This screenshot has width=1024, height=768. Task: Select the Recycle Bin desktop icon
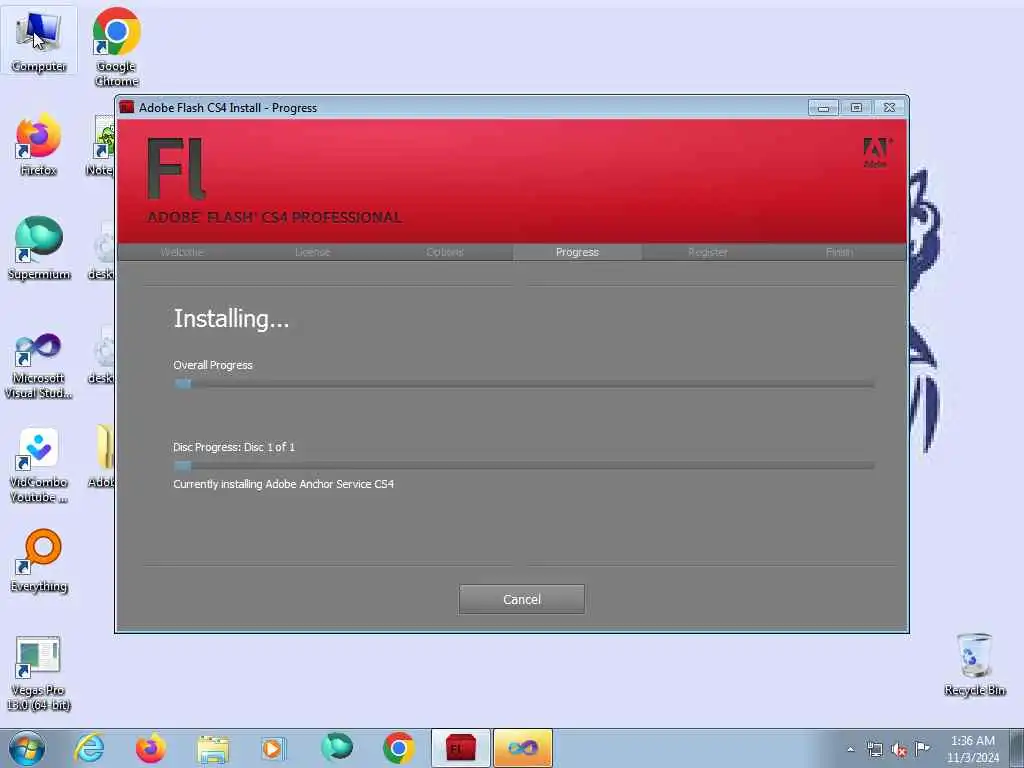coord(974,665)
